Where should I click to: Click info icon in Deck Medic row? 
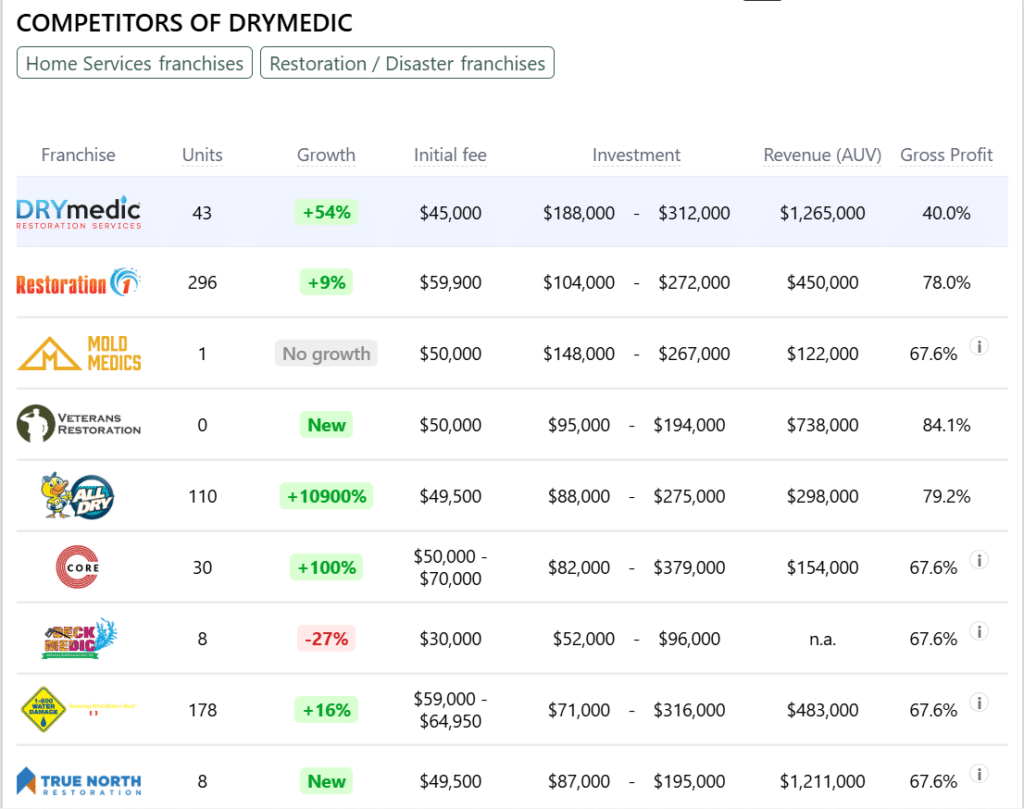click(978, 631)
